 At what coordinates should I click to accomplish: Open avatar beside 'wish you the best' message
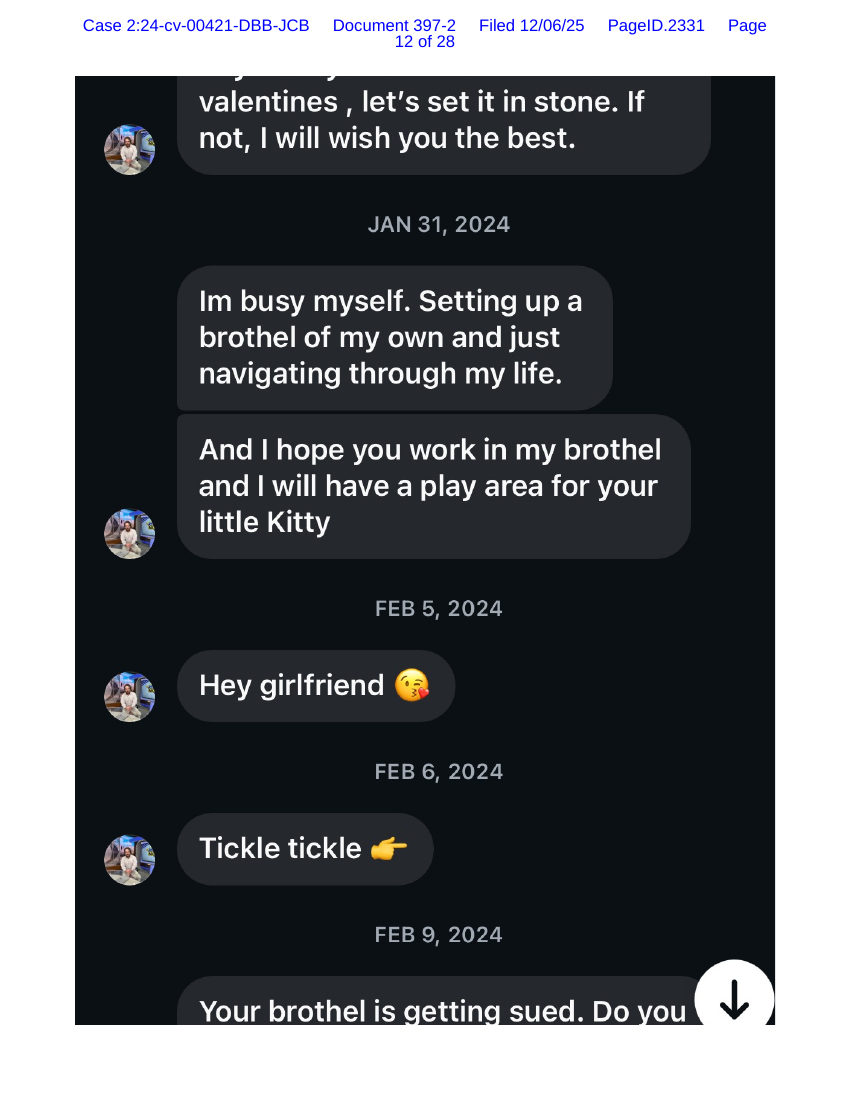pyautogui.click(x=130, y=149)
